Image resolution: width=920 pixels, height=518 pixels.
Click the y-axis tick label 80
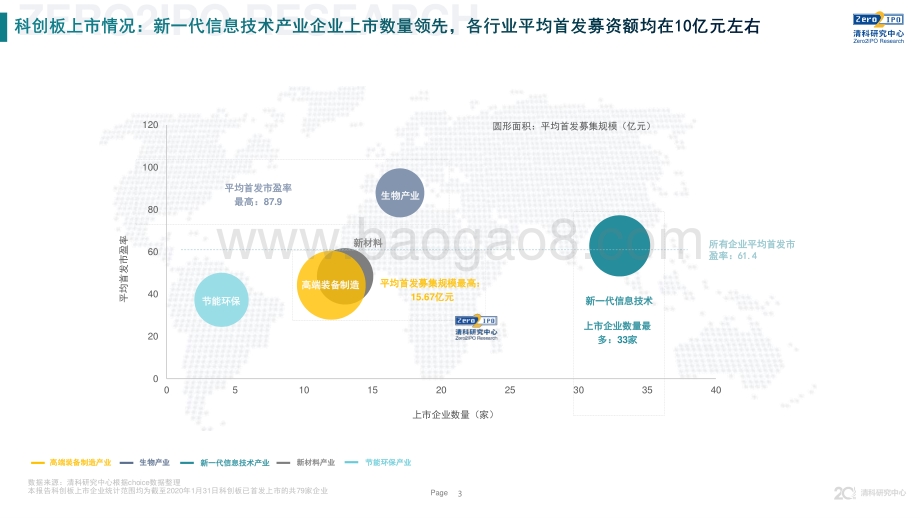[x=153, y=209]
